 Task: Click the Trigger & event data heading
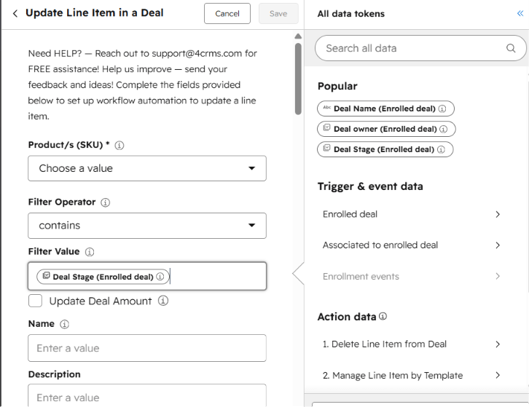coord(370,186)
